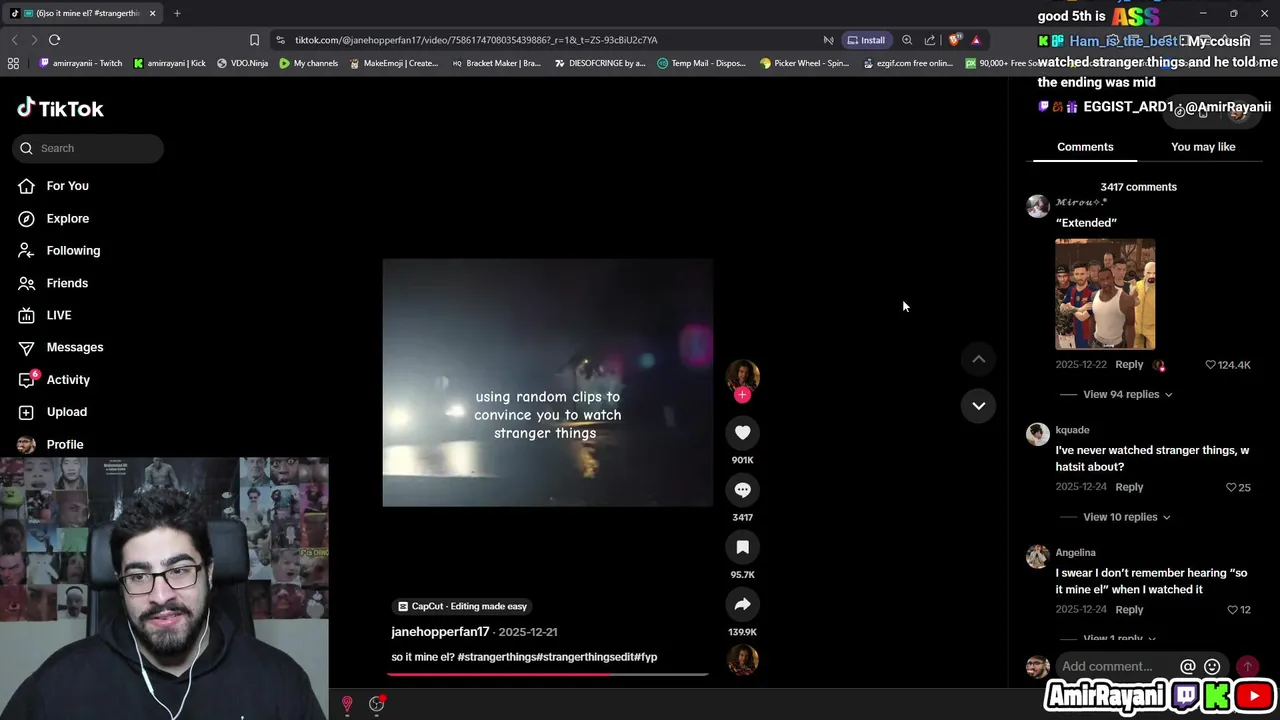Reply to Mirou's comment
The image size is (1280, 720).
point(1129,365)
